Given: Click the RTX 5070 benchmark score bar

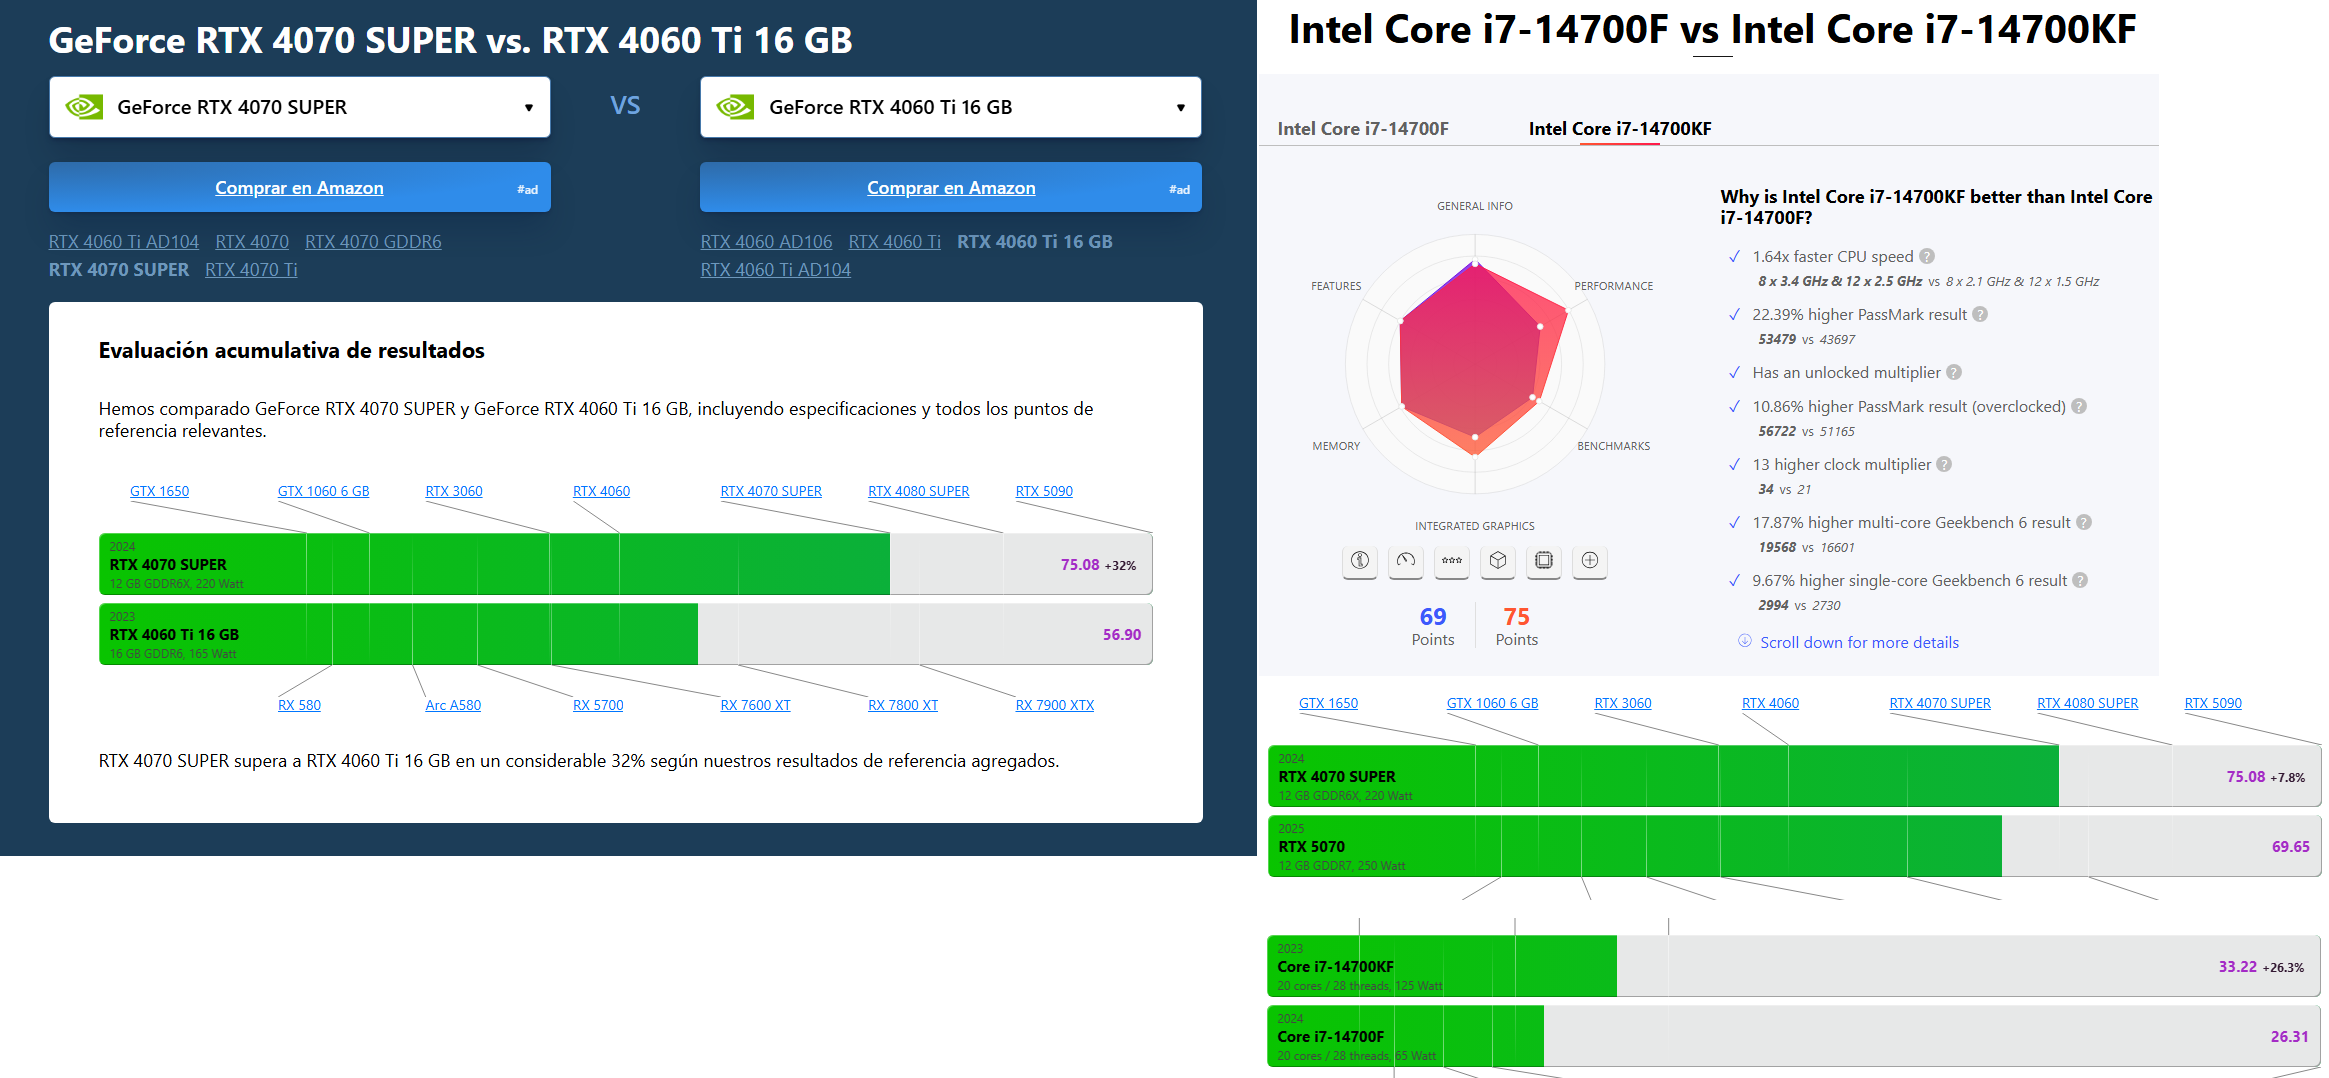Looking at the screenshot, I should point(1793,846).
